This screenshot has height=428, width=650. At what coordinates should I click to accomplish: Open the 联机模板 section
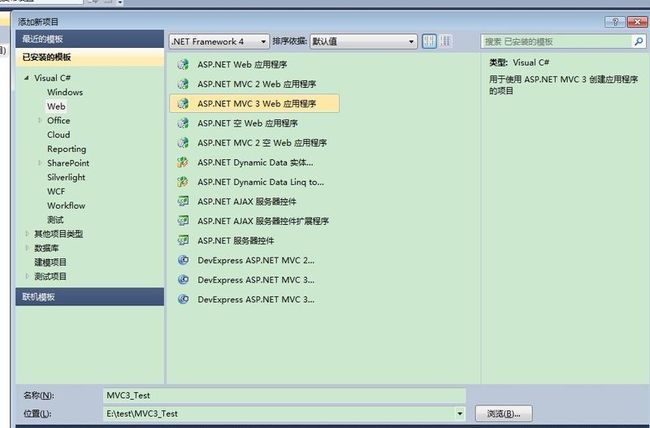coord(90,297)
